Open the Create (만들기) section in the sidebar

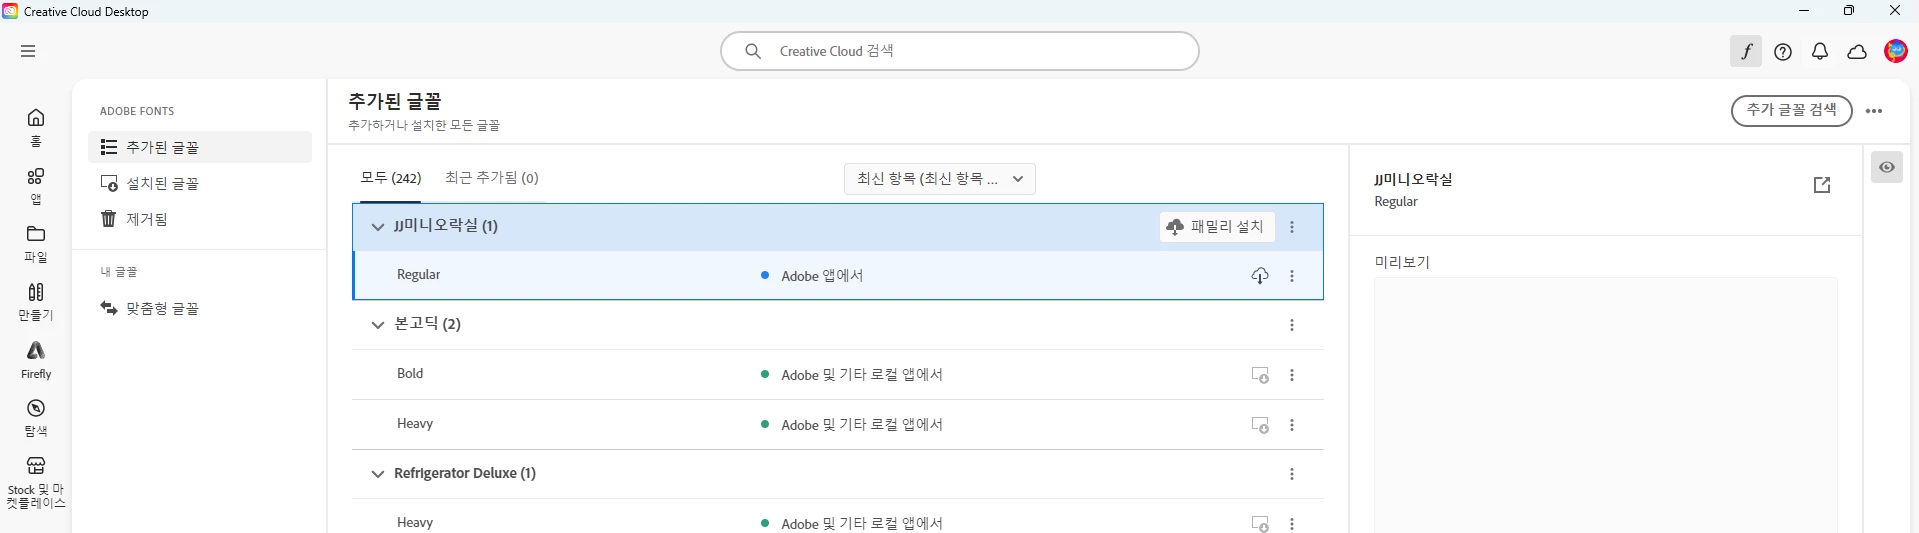pos(36,302)
